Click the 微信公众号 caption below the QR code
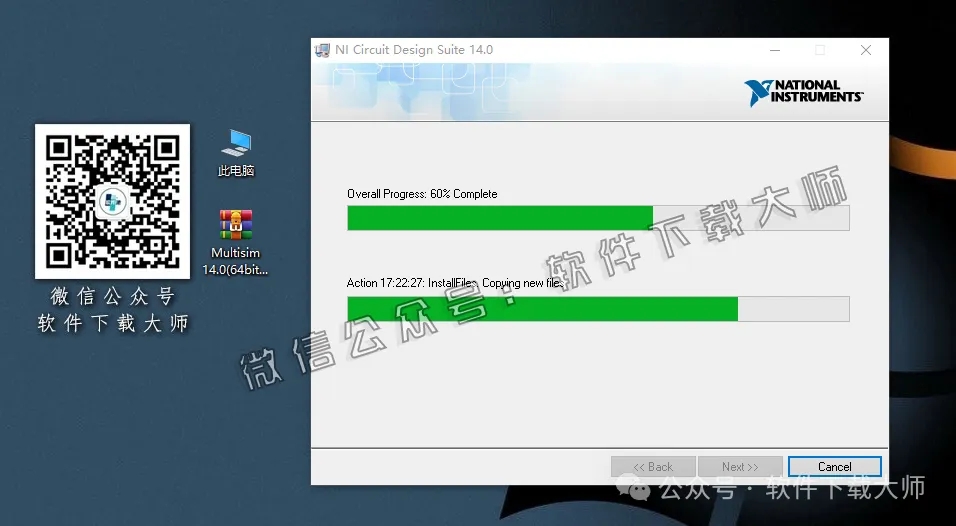 coord(112,297)
